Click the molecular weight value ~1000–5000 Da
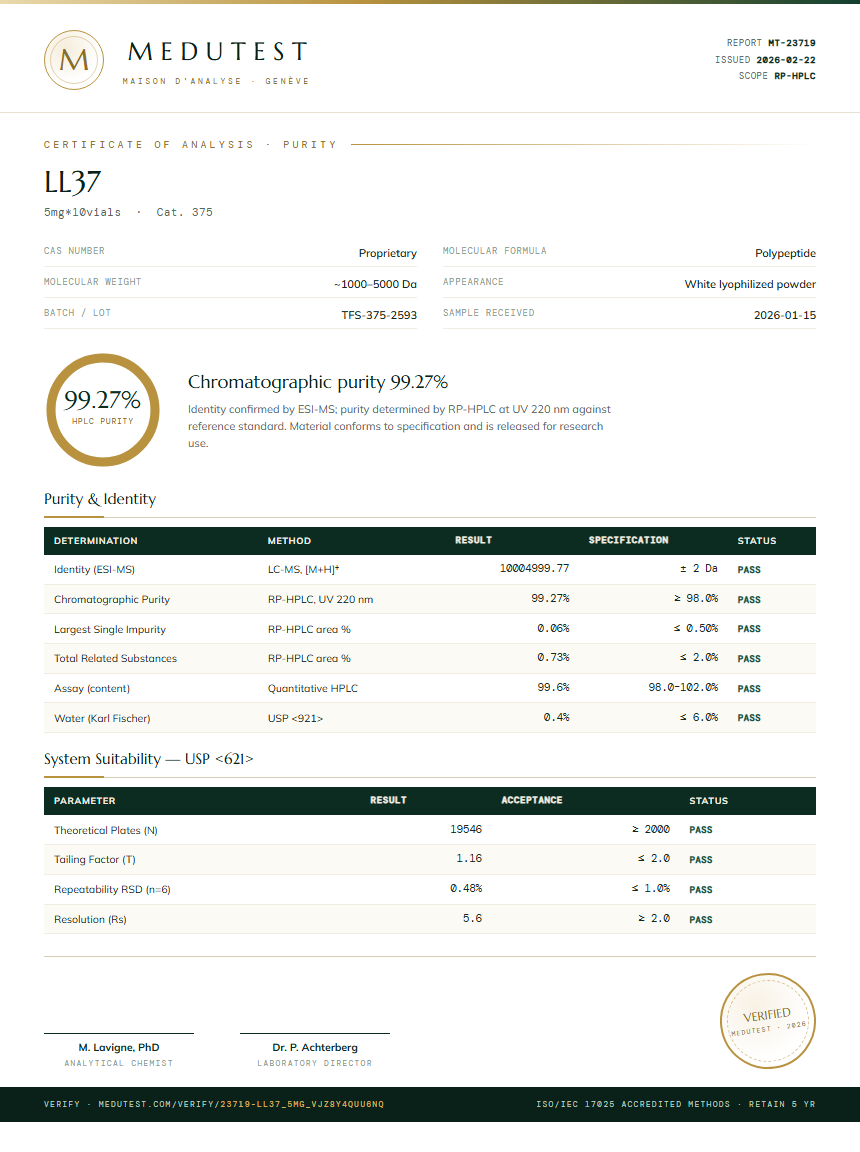 click(375, 284)
